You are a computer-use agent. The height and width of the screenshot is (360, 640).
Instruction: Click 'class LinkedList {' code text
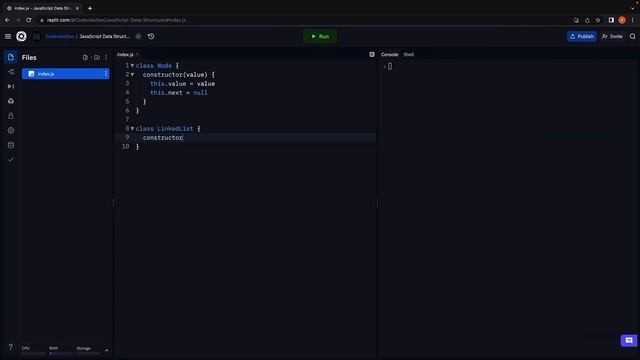click(x=168, y=129)
